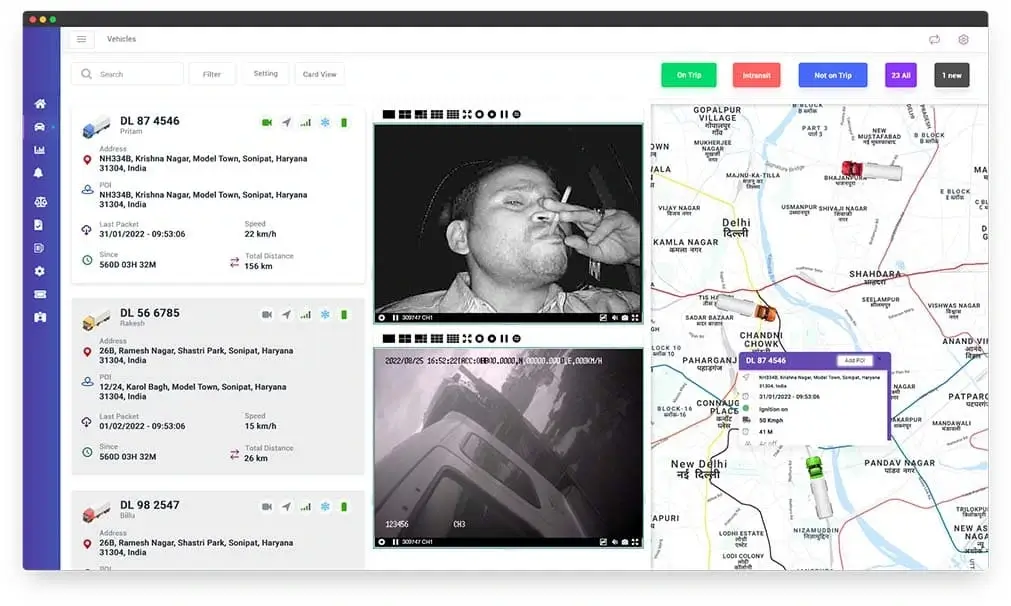This screenshot has height=606, width=1011.
Task: Select vehicle card DL 56 6785 title
Action: pos(150,313)
